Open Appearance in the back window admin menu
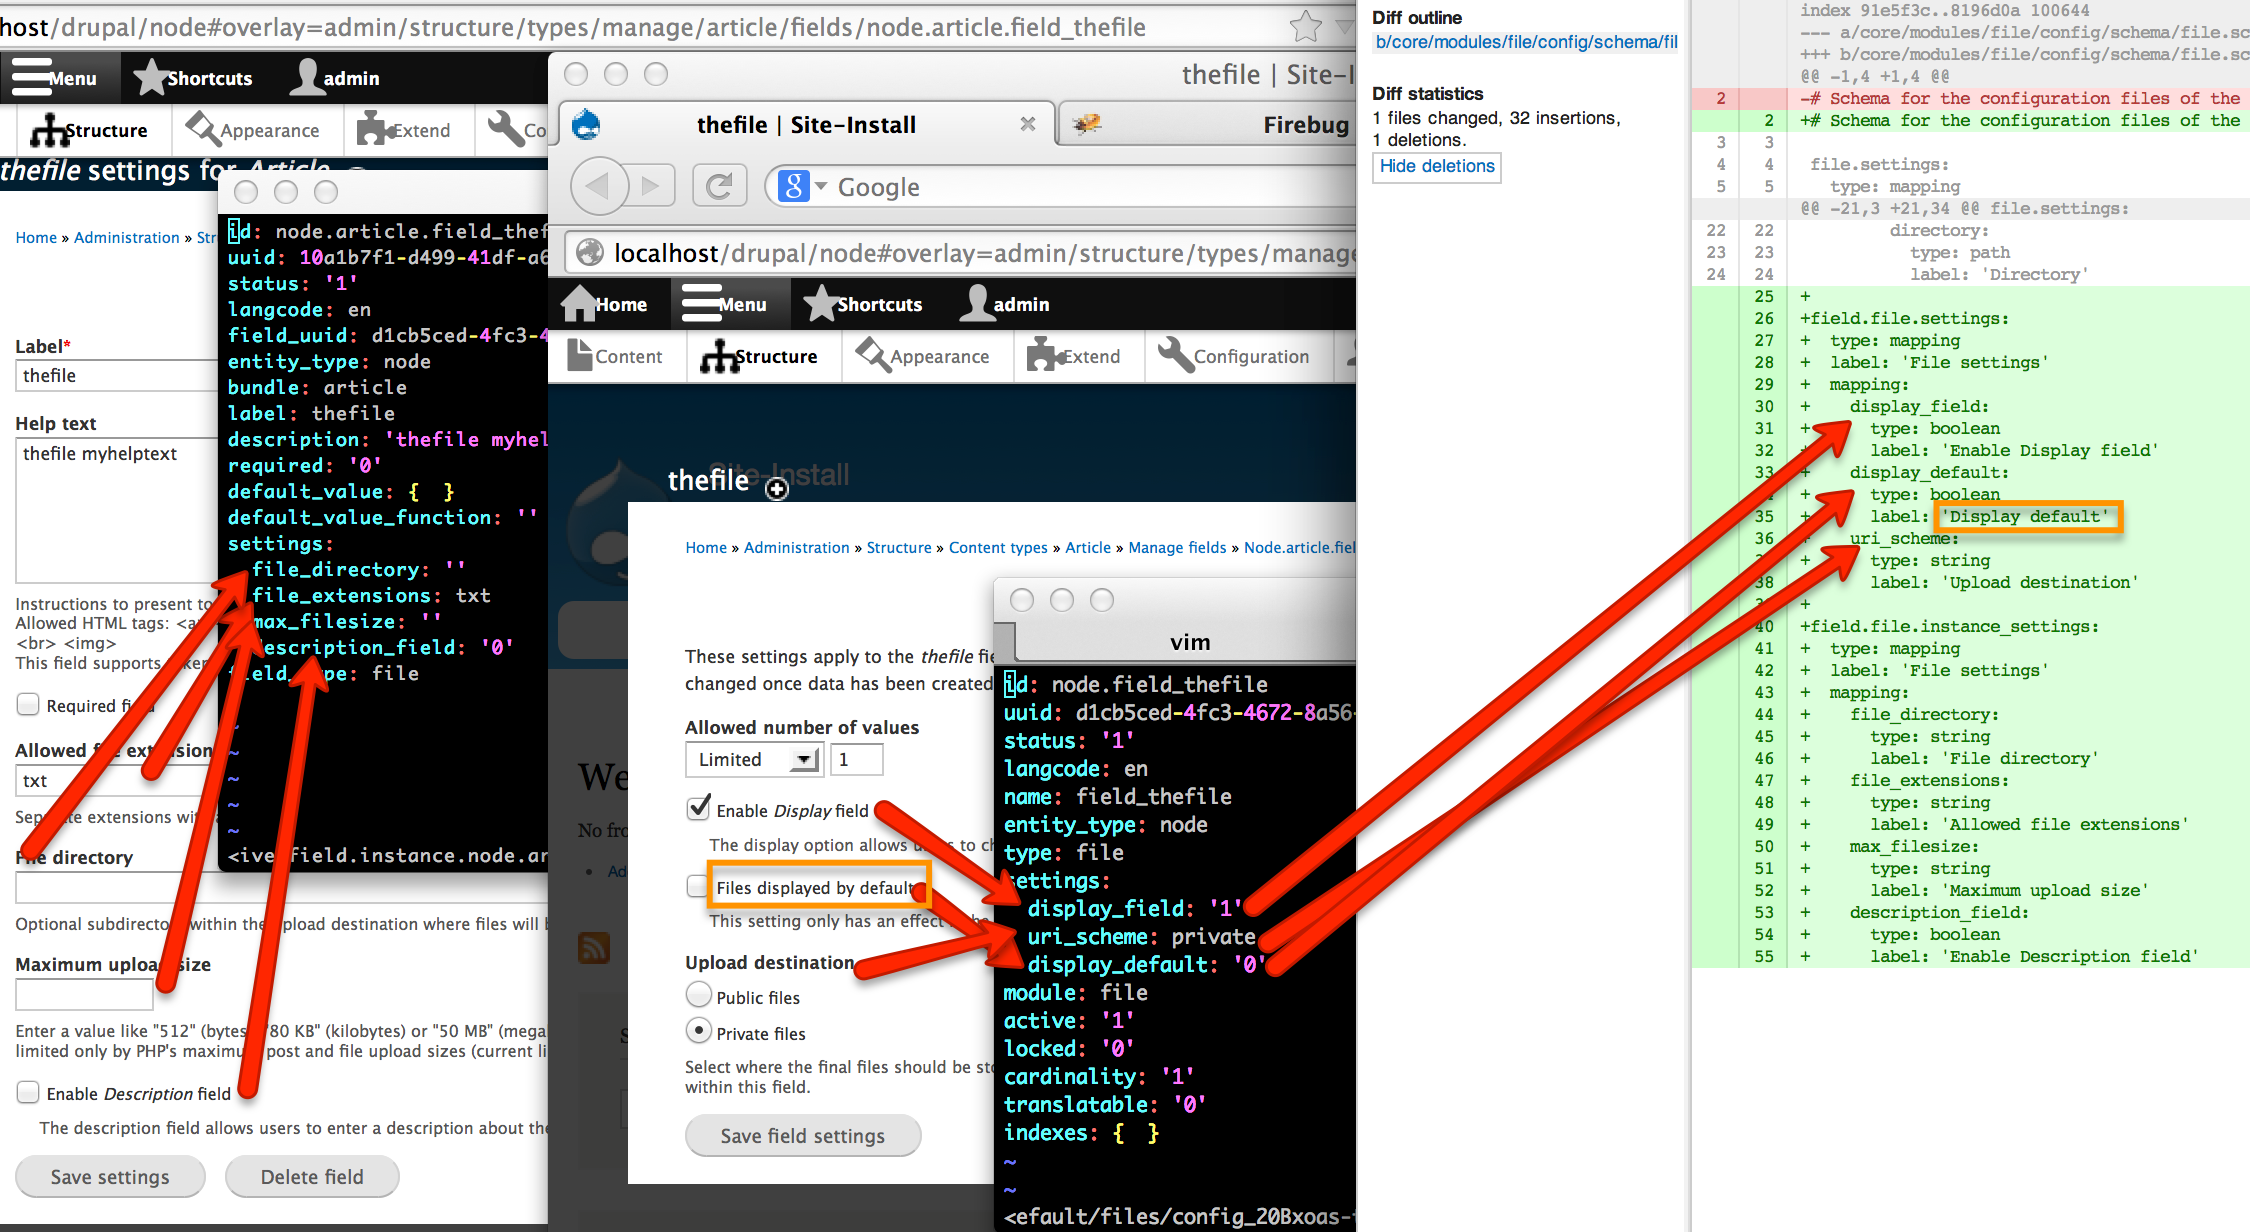 (x=253, y=130)
